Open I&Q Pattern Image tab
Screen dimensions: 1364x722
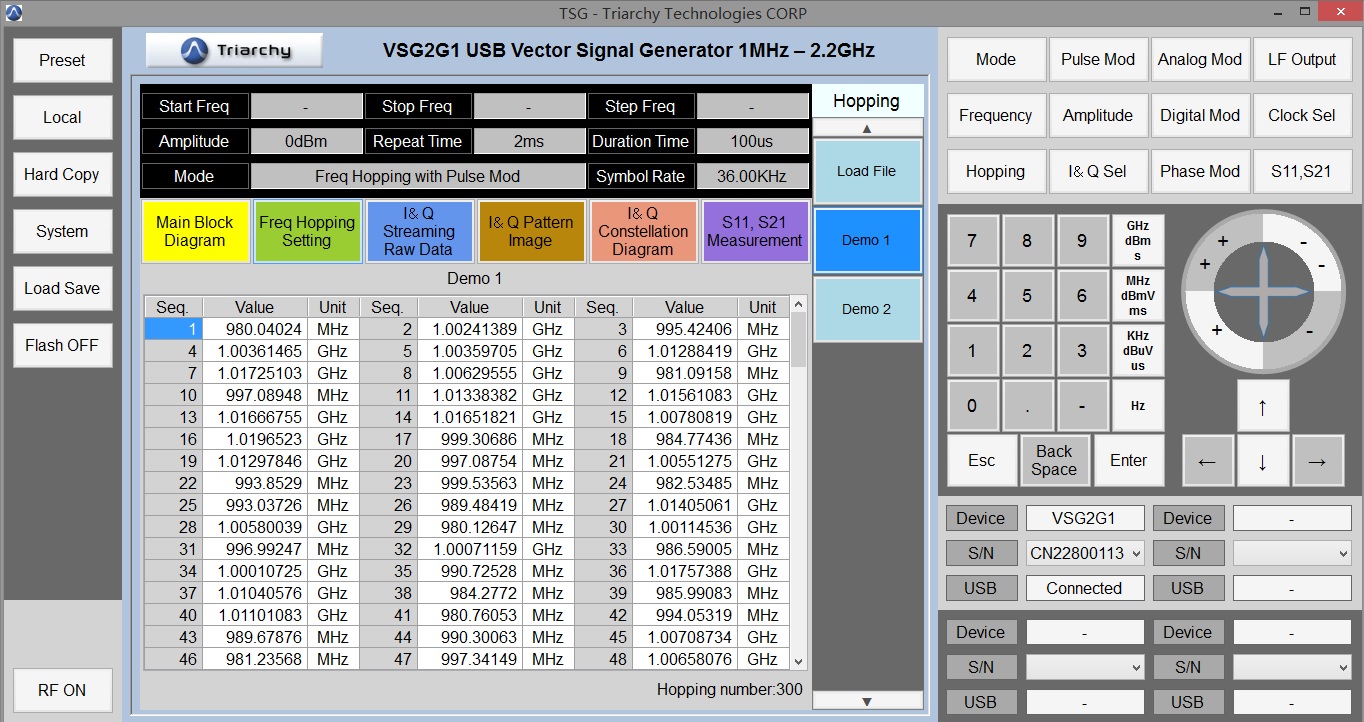531,231
